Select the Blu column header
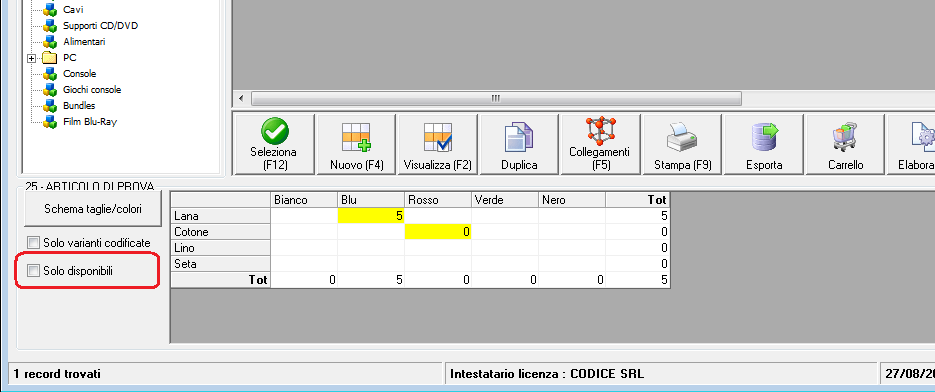 pos(371,200)
